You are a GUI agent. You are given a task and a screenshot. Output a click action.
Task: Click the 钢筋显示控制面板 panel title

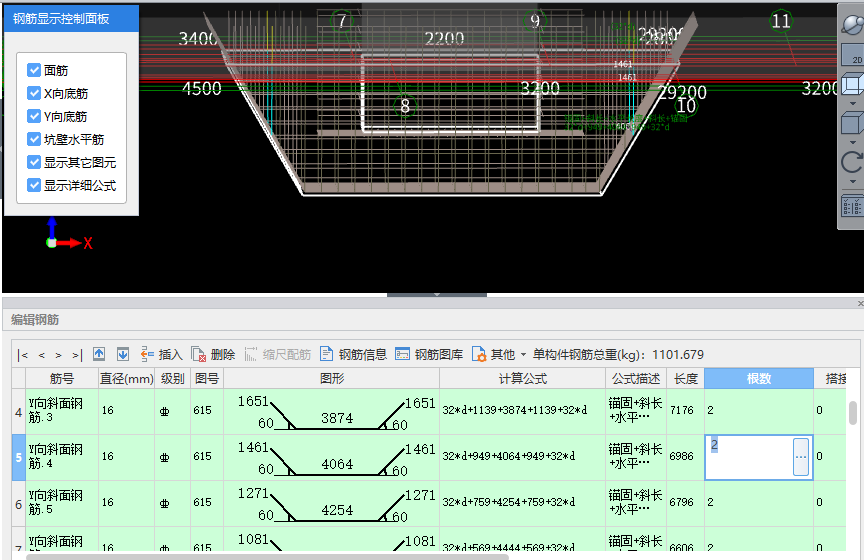61,19
